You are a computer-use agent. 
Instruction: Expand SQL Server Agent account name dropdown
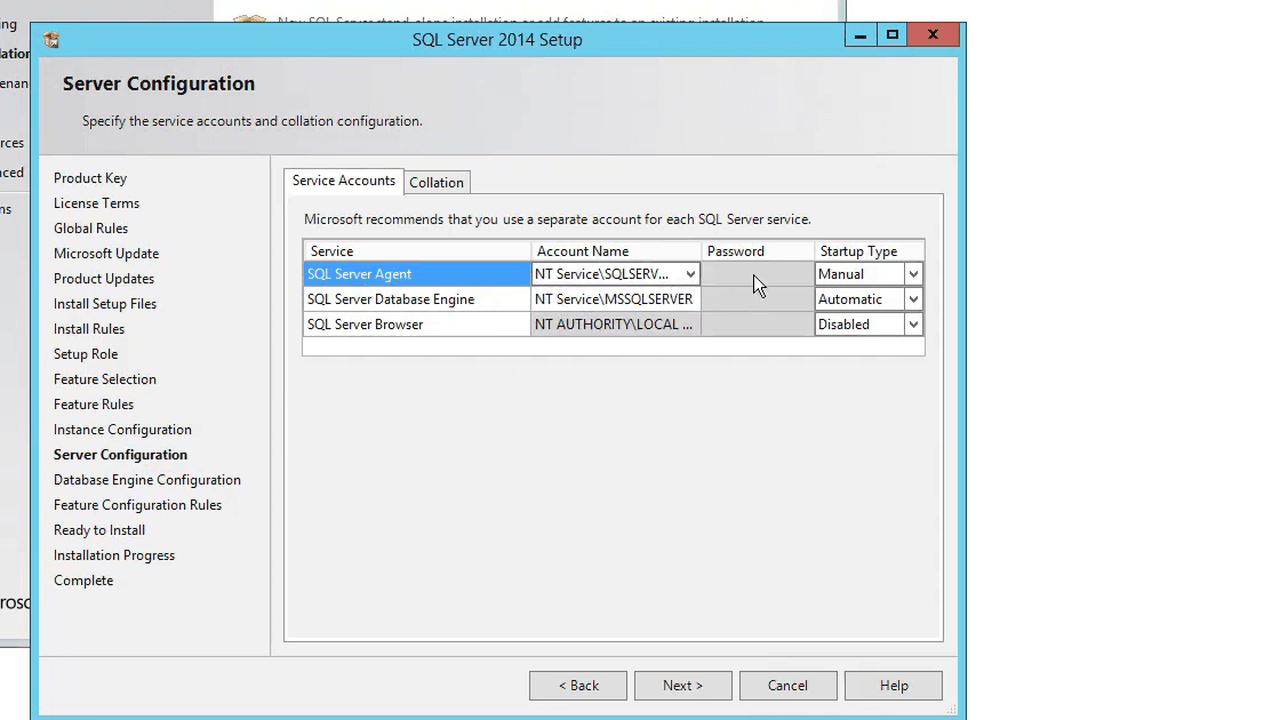click(690, 274)
